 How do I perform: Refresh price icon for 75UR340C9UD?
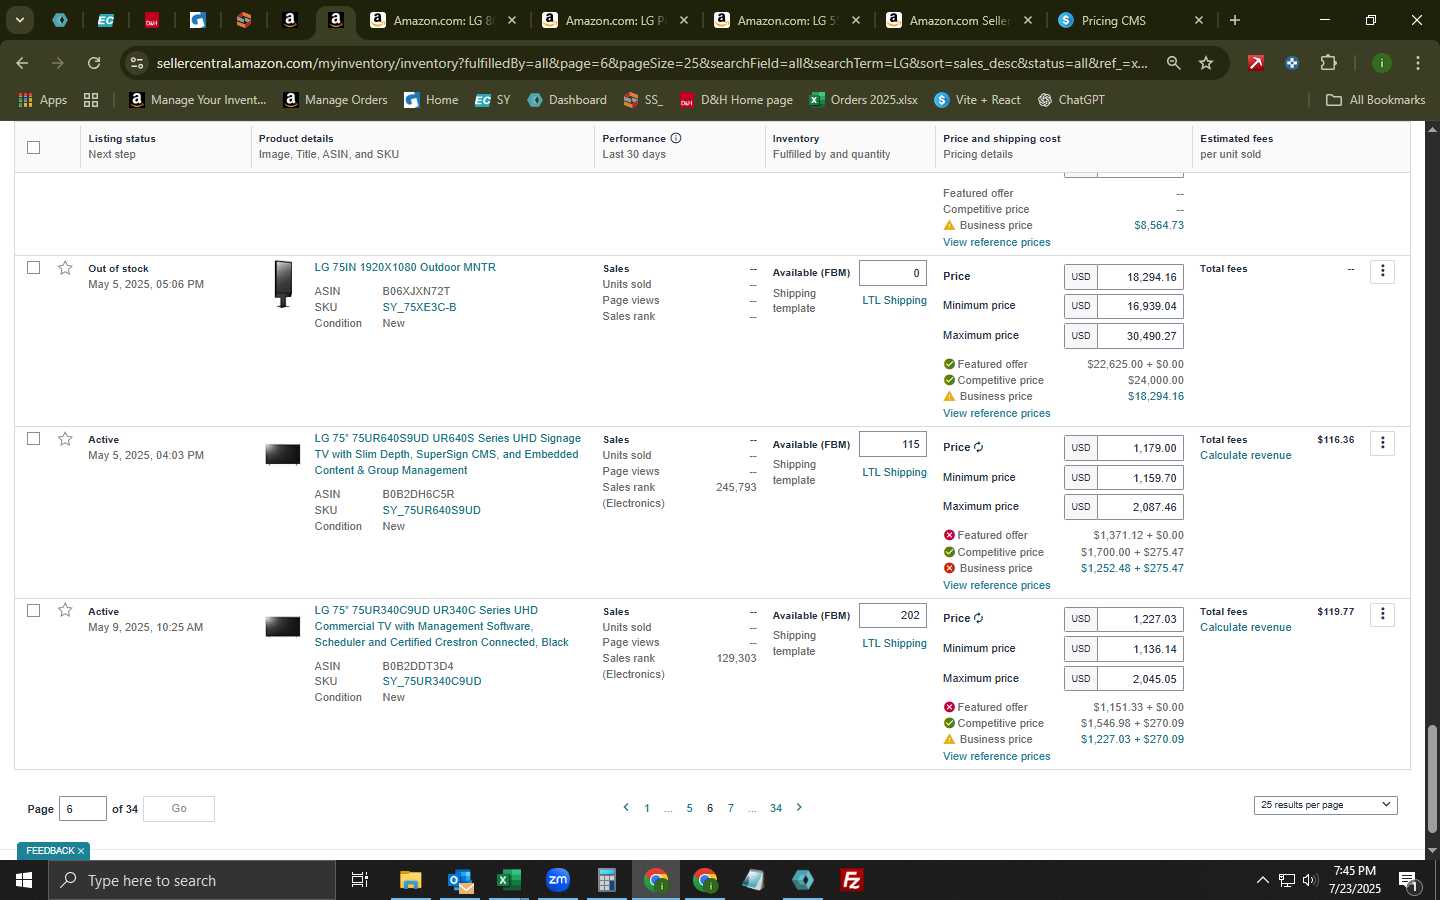[x=978, y=618]
